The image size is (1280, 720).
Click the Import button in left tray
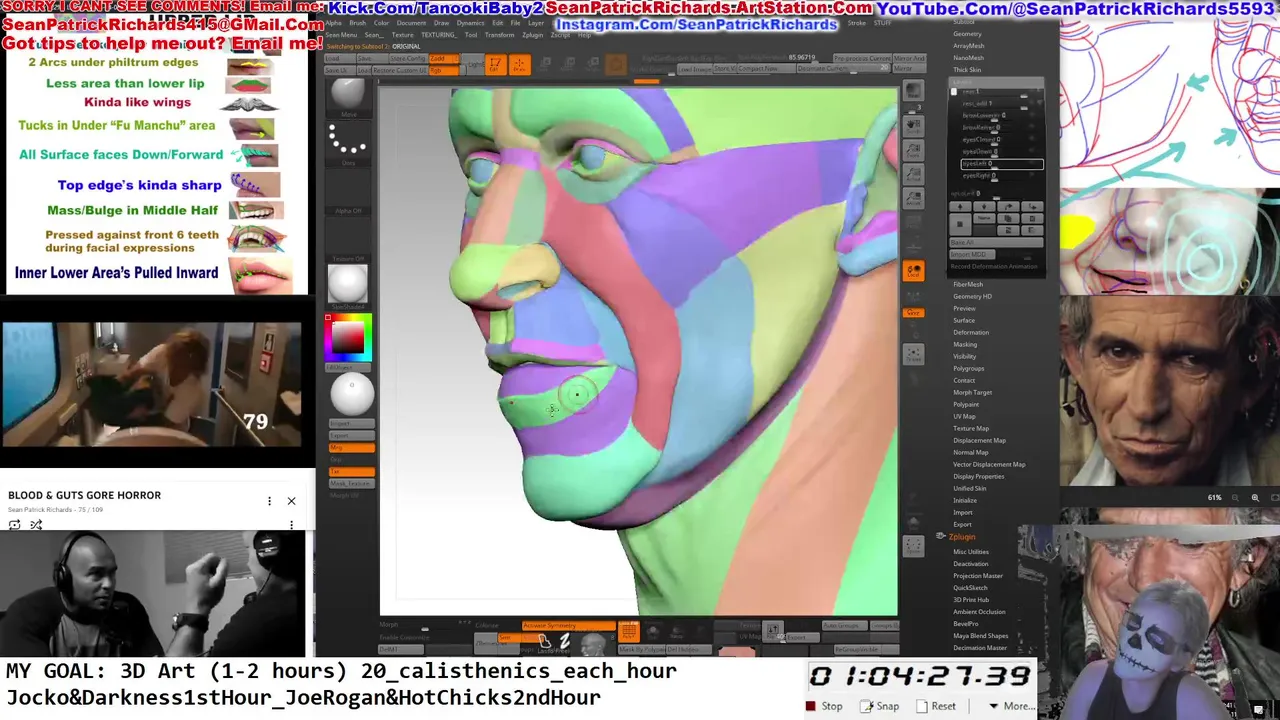coord(352,423)
